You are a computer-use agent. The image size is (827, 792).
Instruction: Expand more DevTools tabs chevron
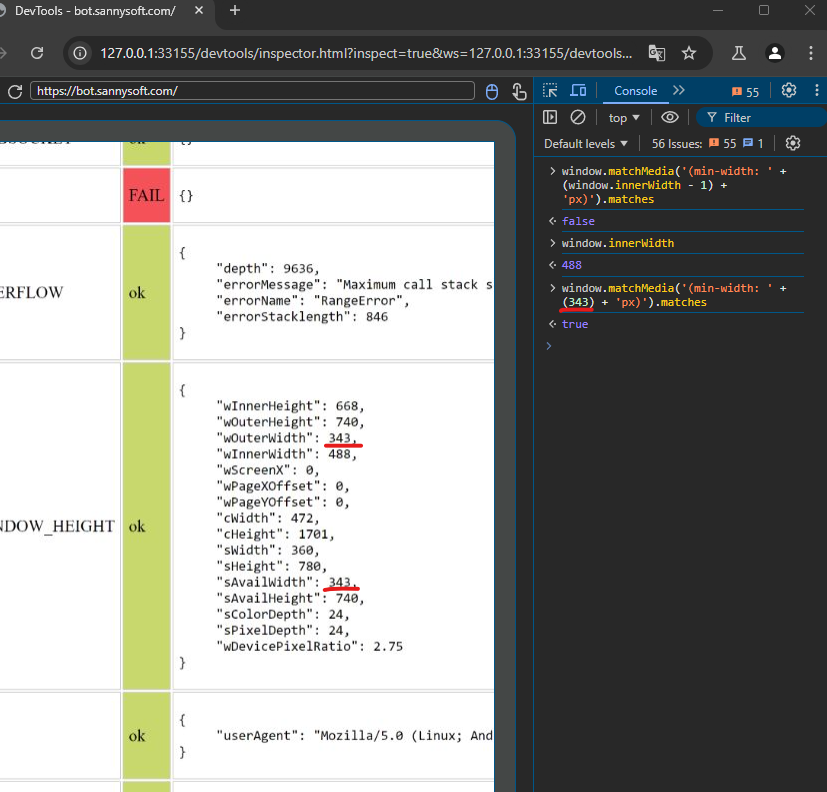point(679,91)
